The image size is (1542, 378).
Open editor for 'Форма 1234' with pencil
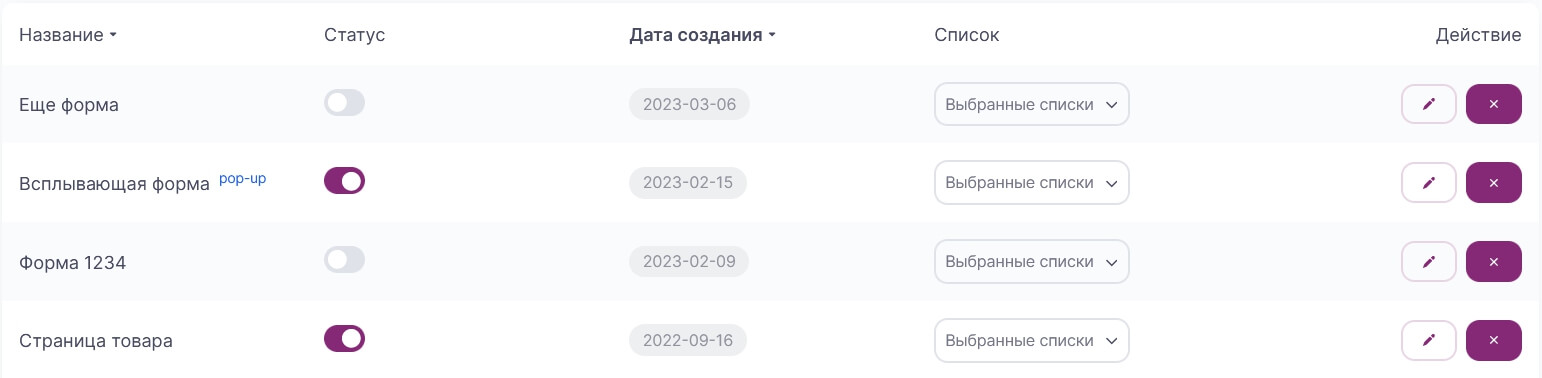click(x=1429, y=261)
